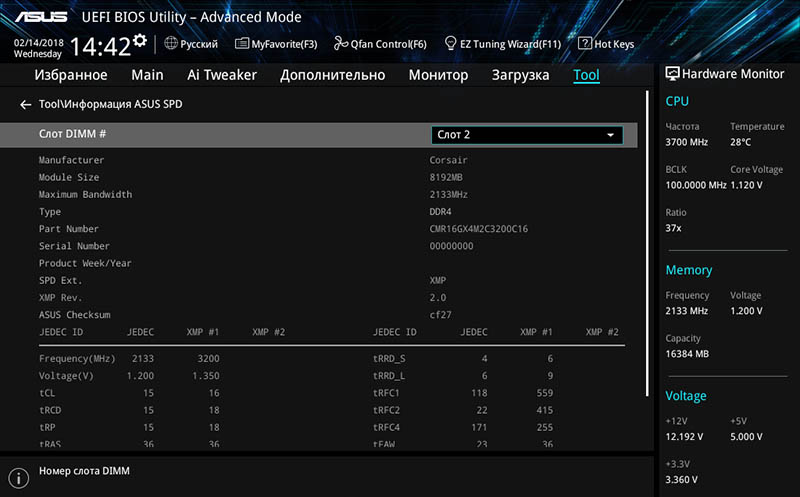This screenshot has height=497, width=800.
Task: Select the Tool tab
Action: (586, 75)
